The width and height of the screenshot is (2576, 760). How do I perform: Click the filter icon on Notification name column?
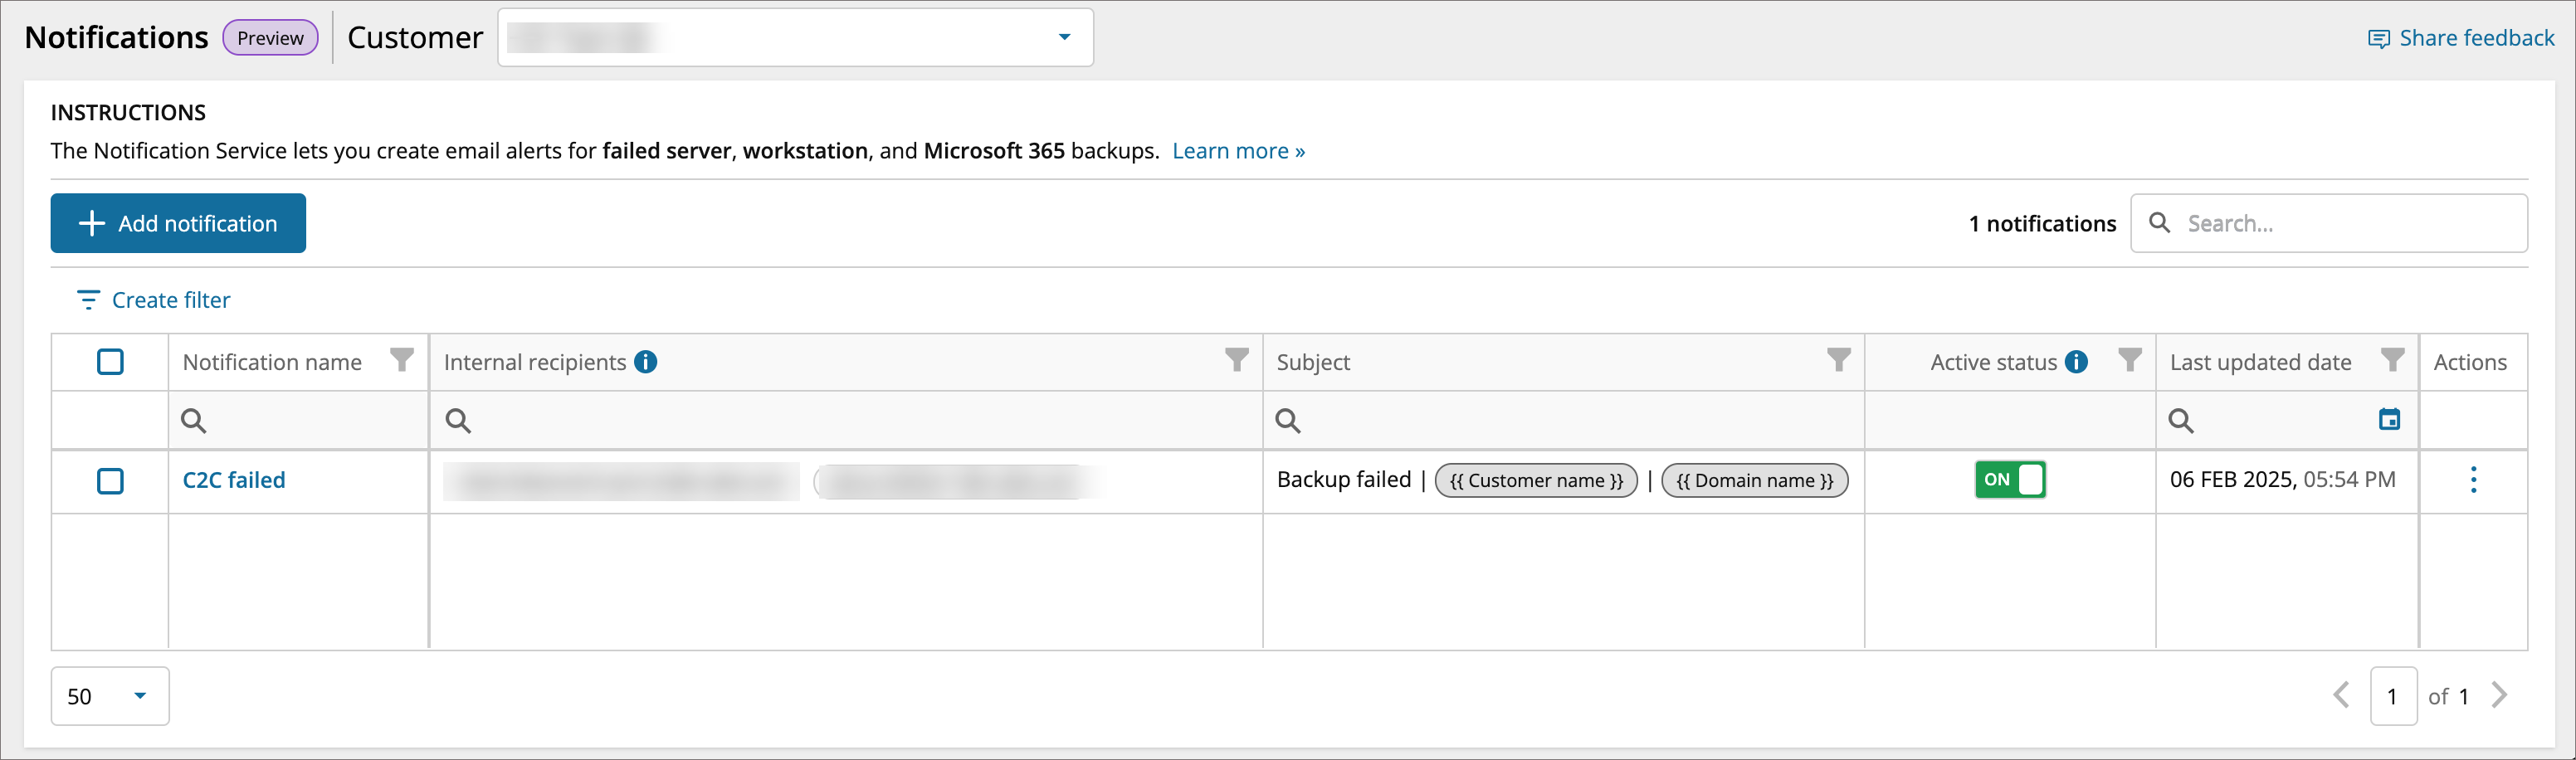click(x=401, y=361)
